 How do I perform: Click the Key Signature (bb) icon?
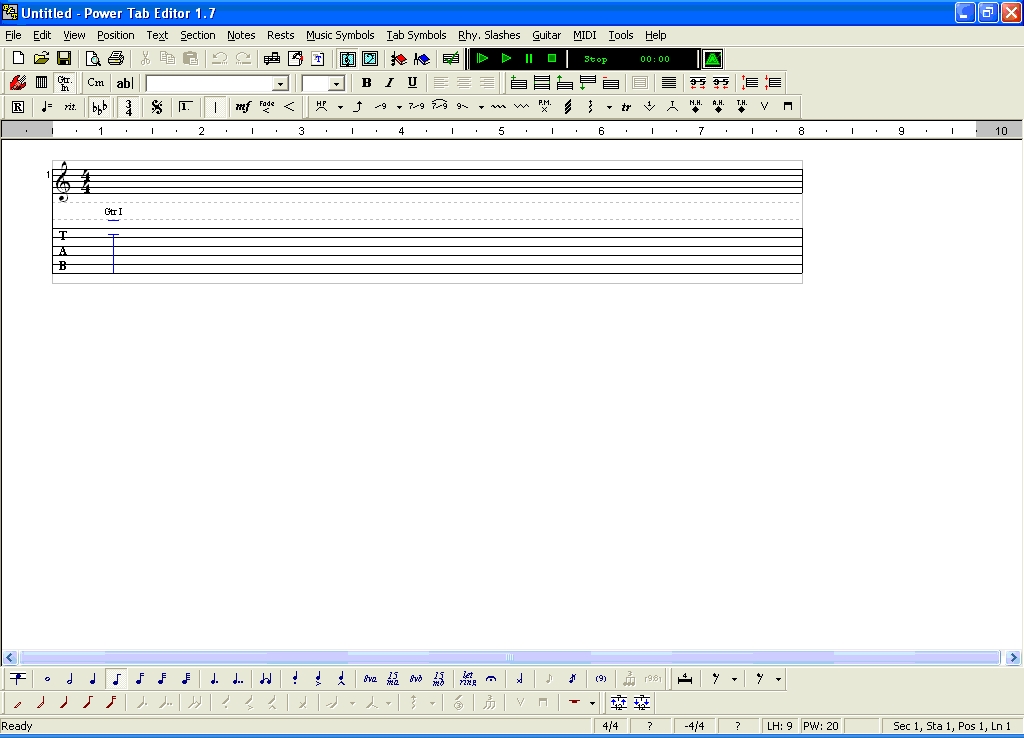pyautogui.click(x=98, y=106)
